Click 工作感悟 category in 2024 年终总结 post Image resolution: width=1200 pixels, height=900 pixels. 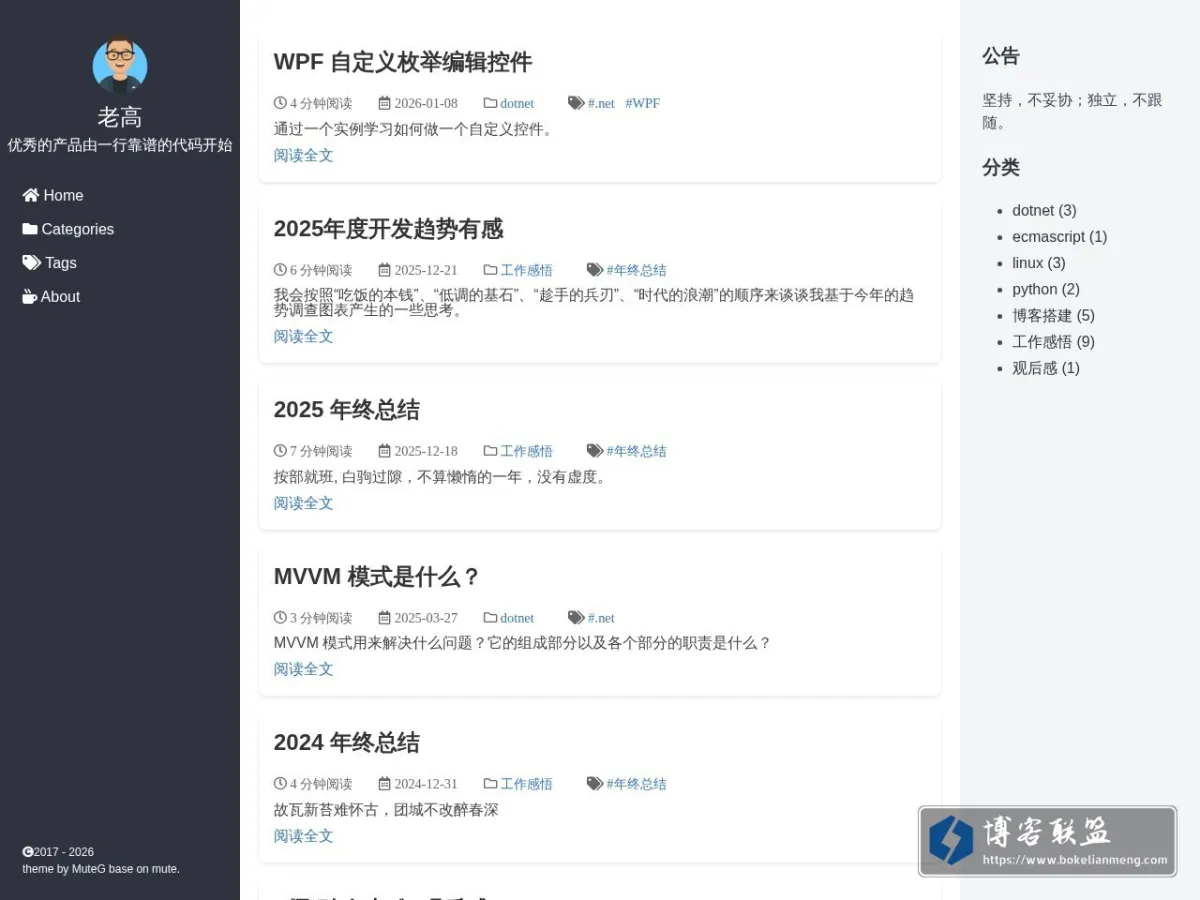click(x=526, y=784)
